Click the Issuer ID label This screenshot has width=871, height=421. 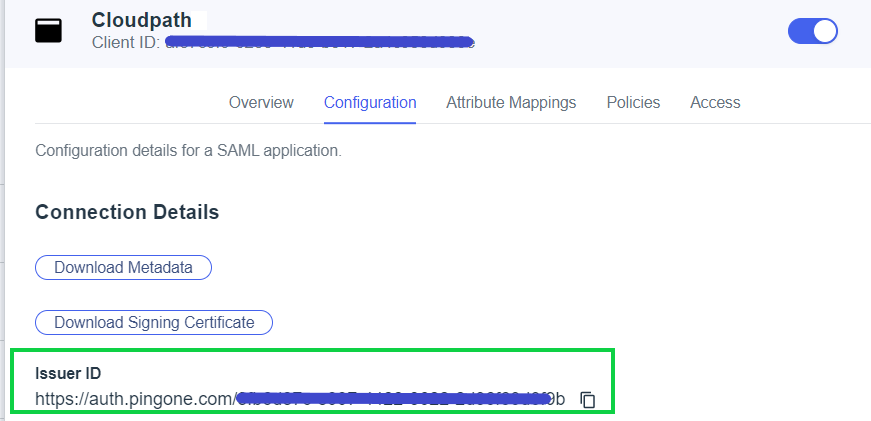pyautogui.click(x=68, y=373)
